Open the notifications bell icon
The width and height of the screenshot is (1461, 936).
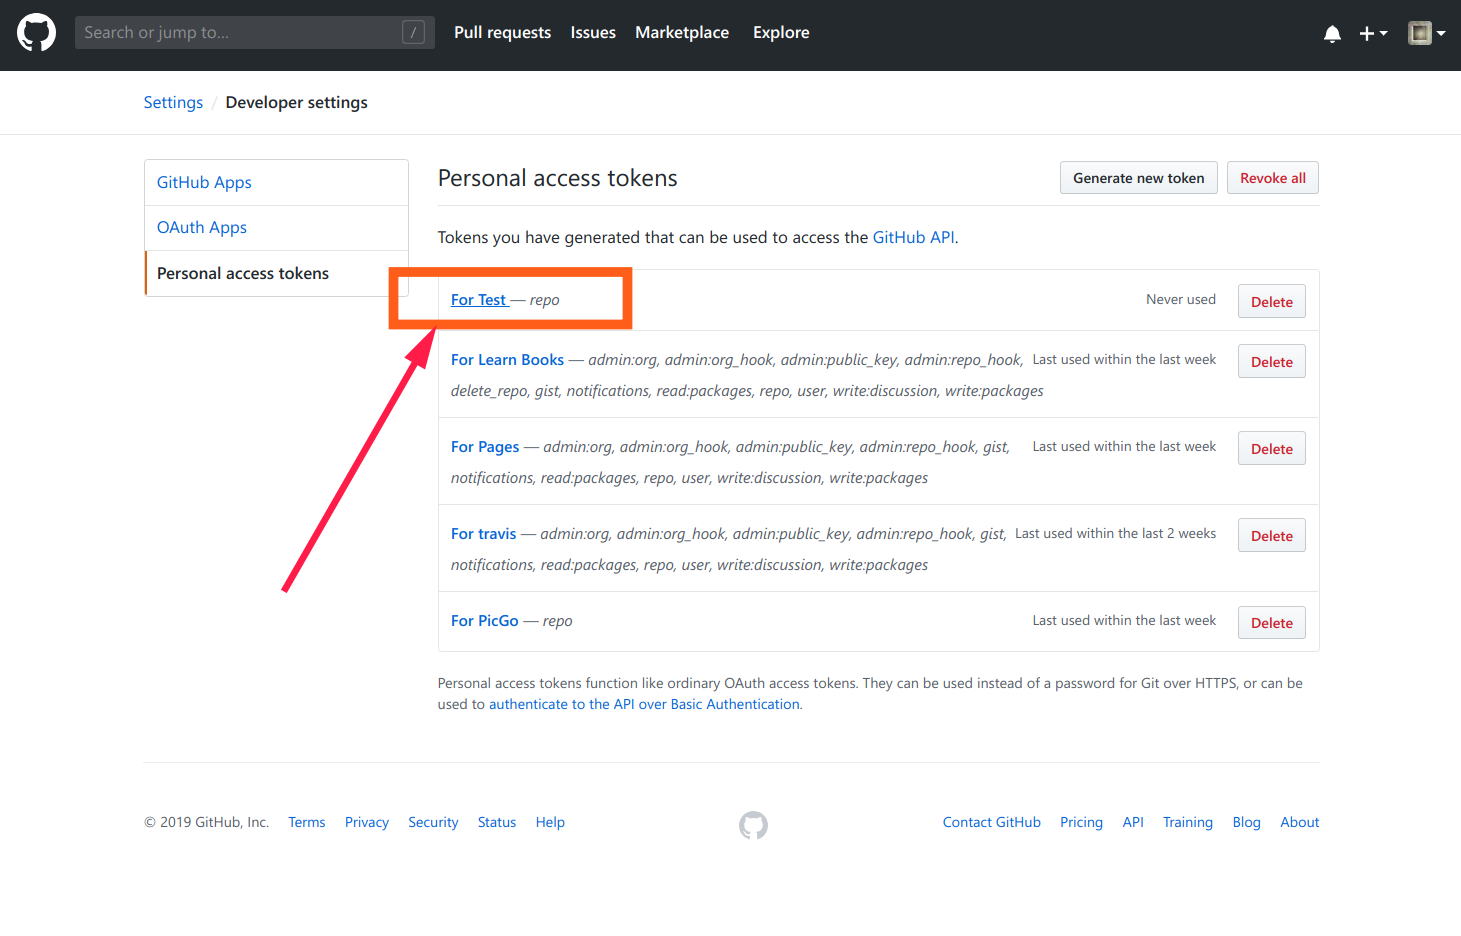[1332, 34]
